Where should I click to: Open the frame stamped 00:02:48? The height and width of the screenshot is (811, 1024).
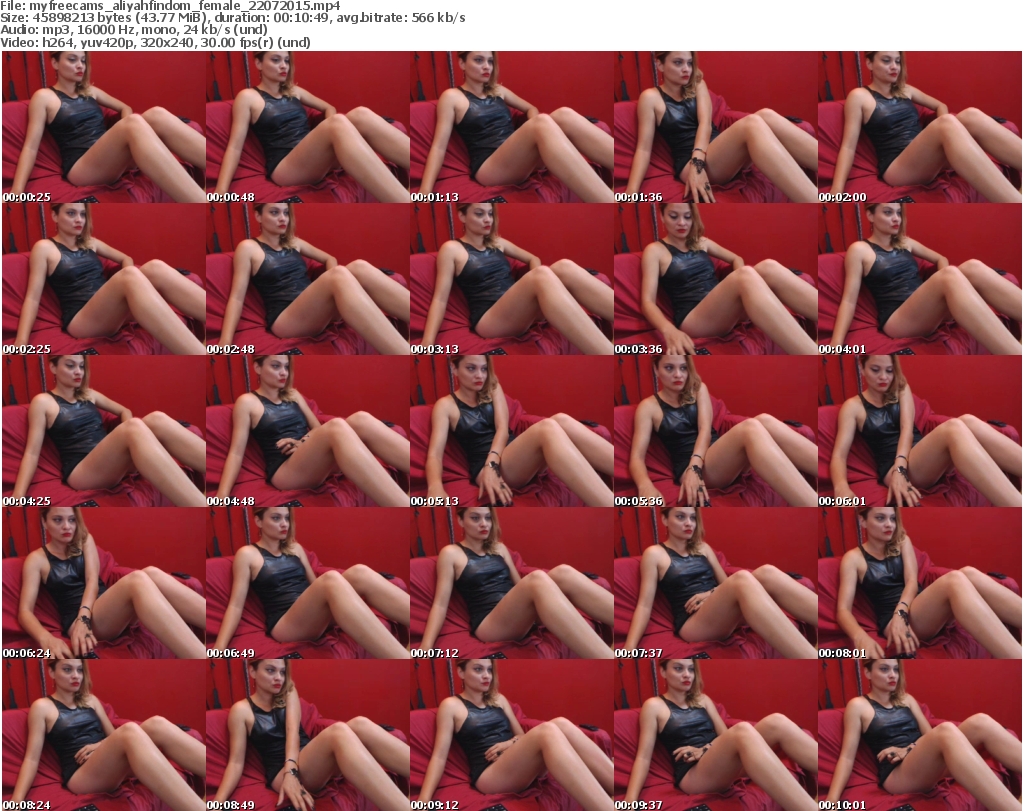[308, 279]
